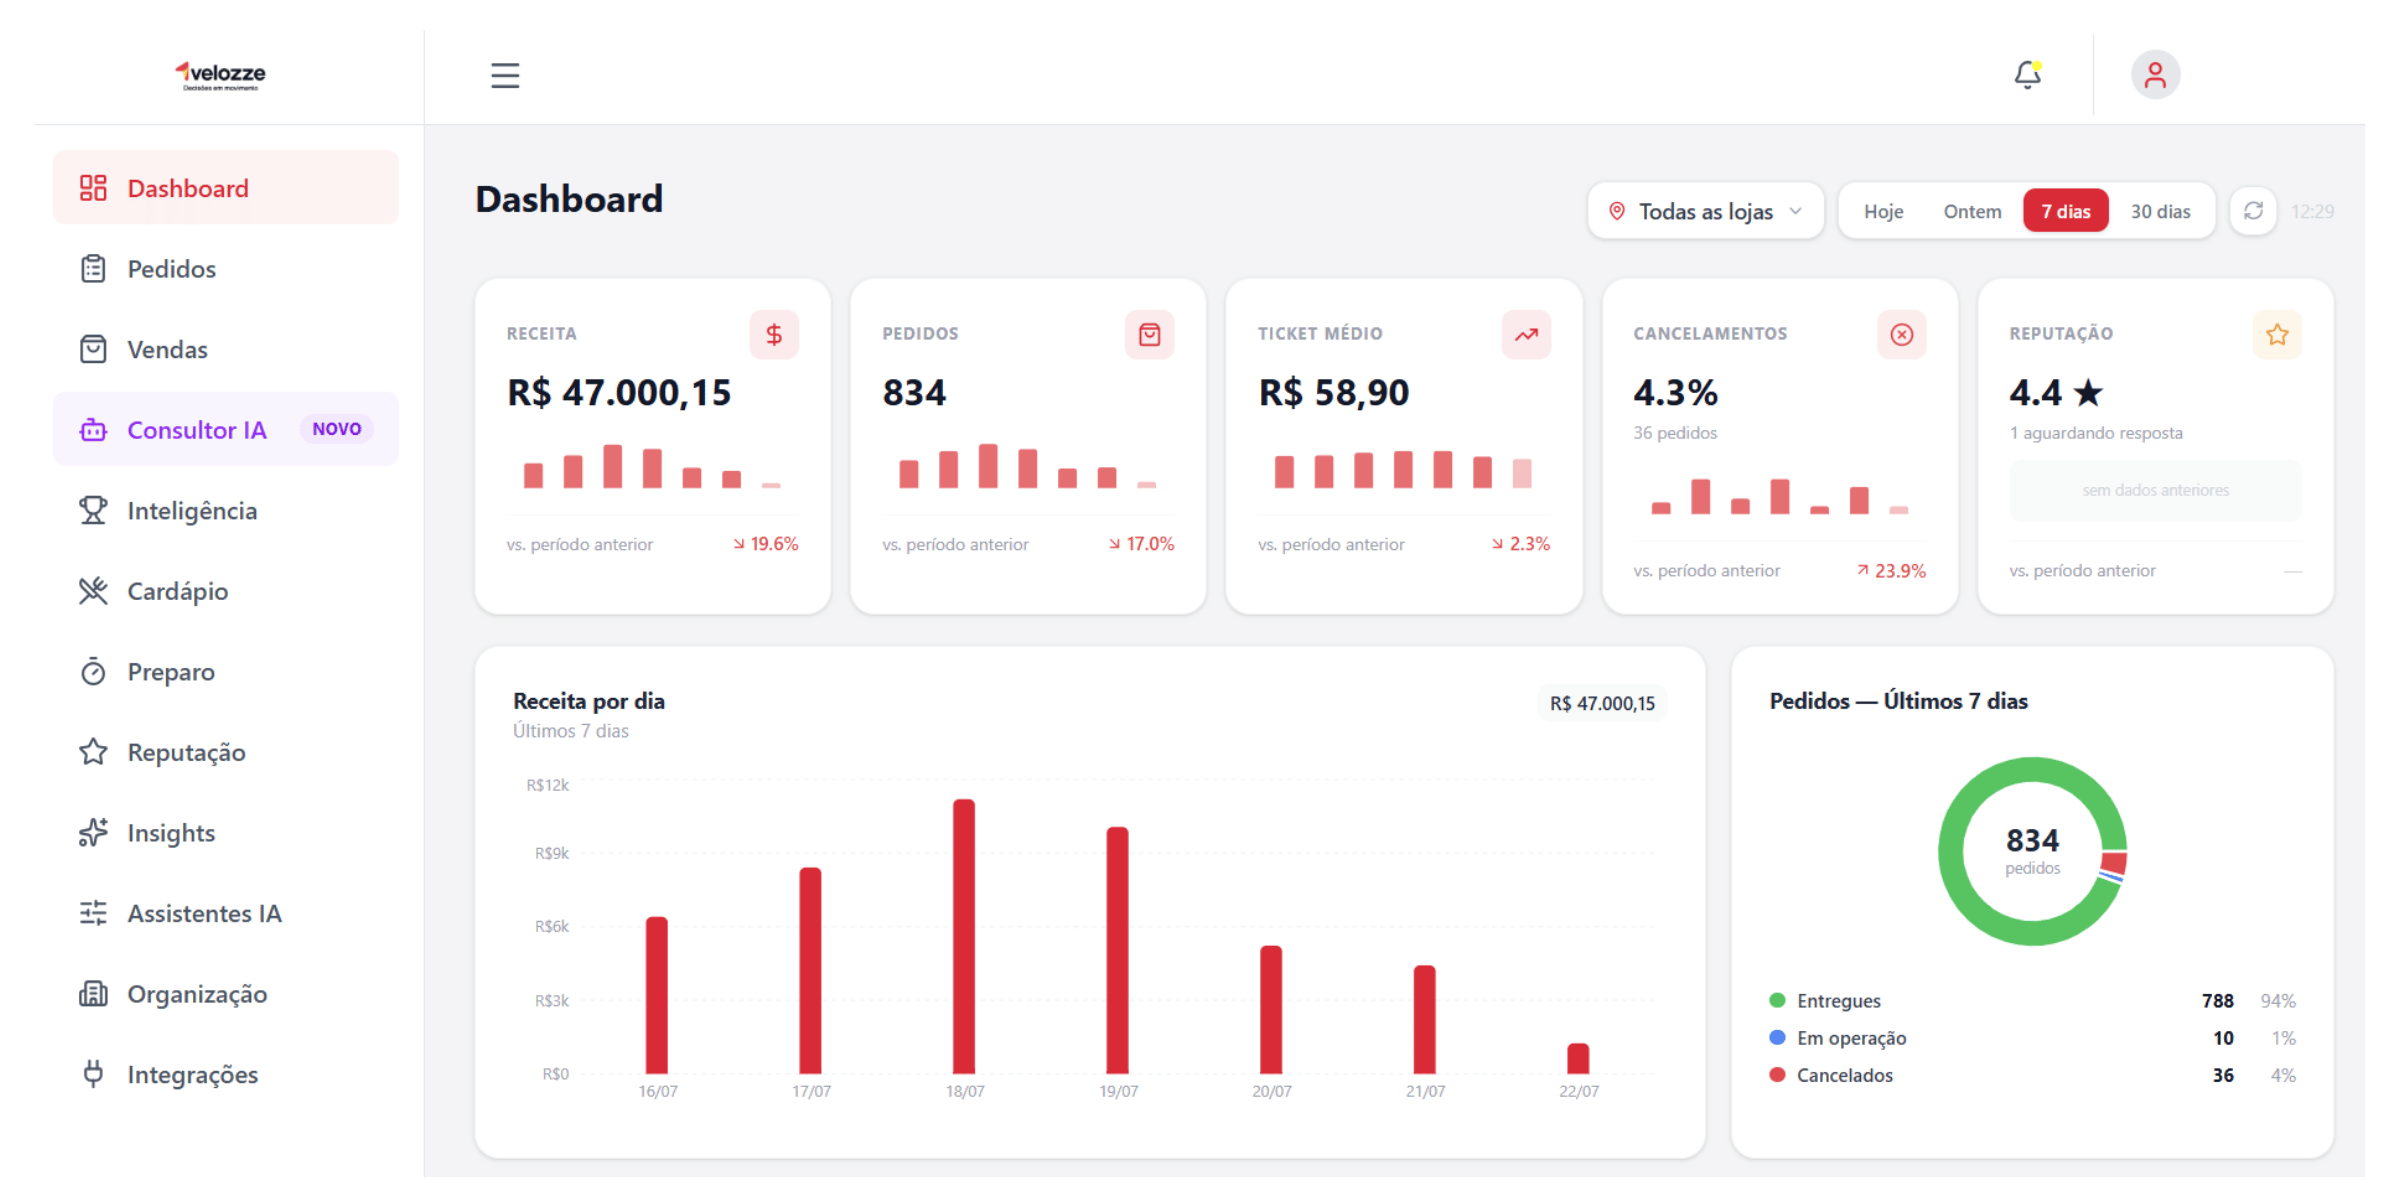
Task: Click the '1 aguardando resposta' text
Action: point(2096,433)
